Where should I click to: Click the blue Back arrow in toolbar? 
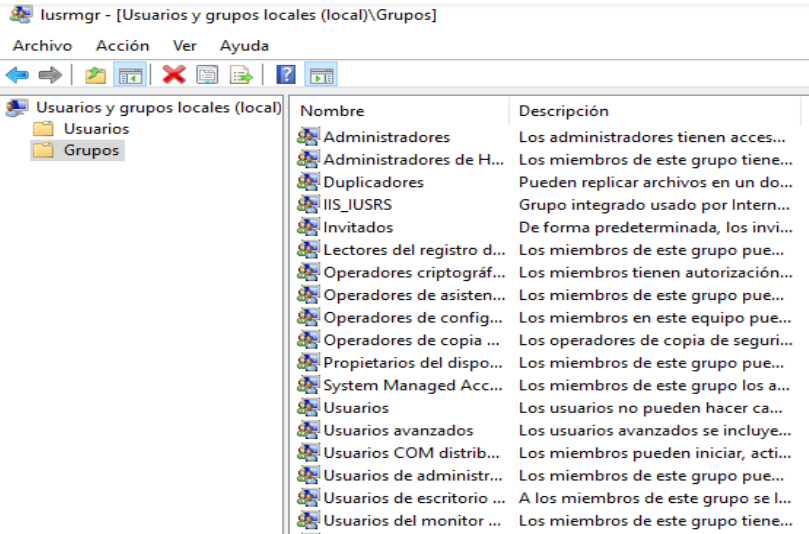tap(17, 75)
